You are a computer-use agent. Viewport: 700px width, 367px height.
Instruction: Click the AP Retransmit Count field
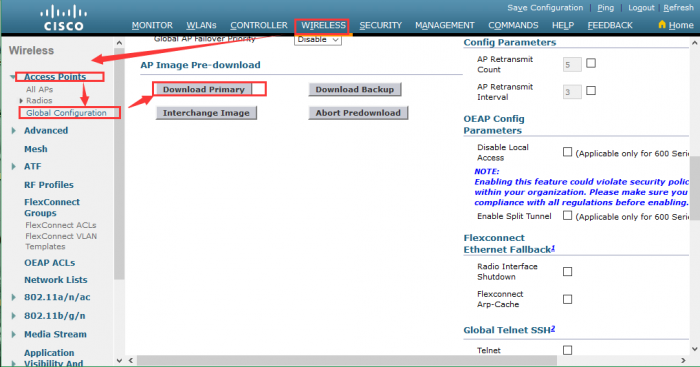572,65
